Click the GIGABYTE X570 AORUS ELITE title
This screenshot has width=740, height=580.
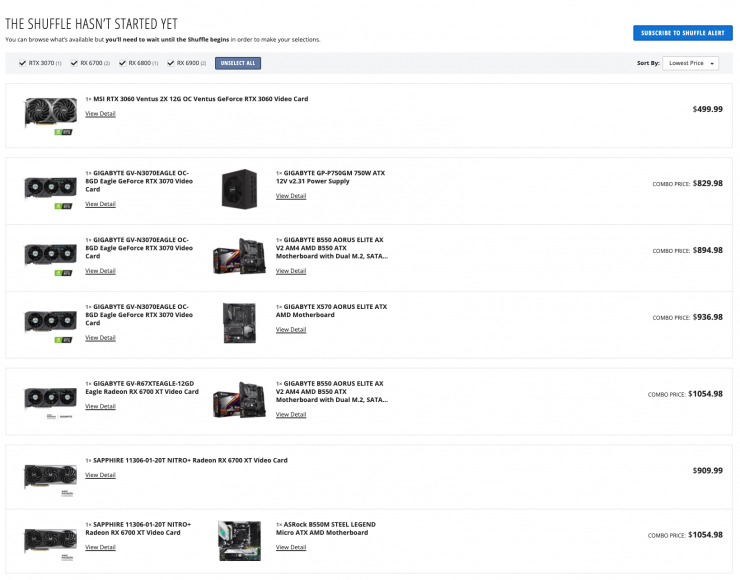pyautogui.click(x=331, y=311)
